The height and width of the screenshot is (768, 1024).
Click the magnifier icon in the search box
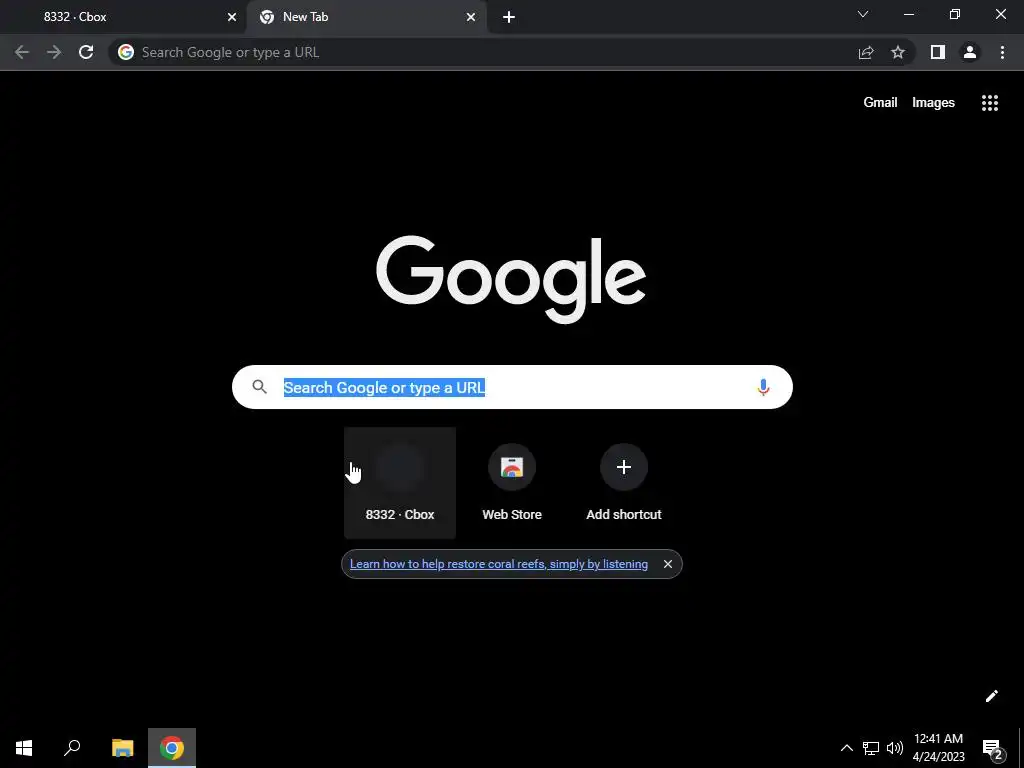(x=259, y=387)
